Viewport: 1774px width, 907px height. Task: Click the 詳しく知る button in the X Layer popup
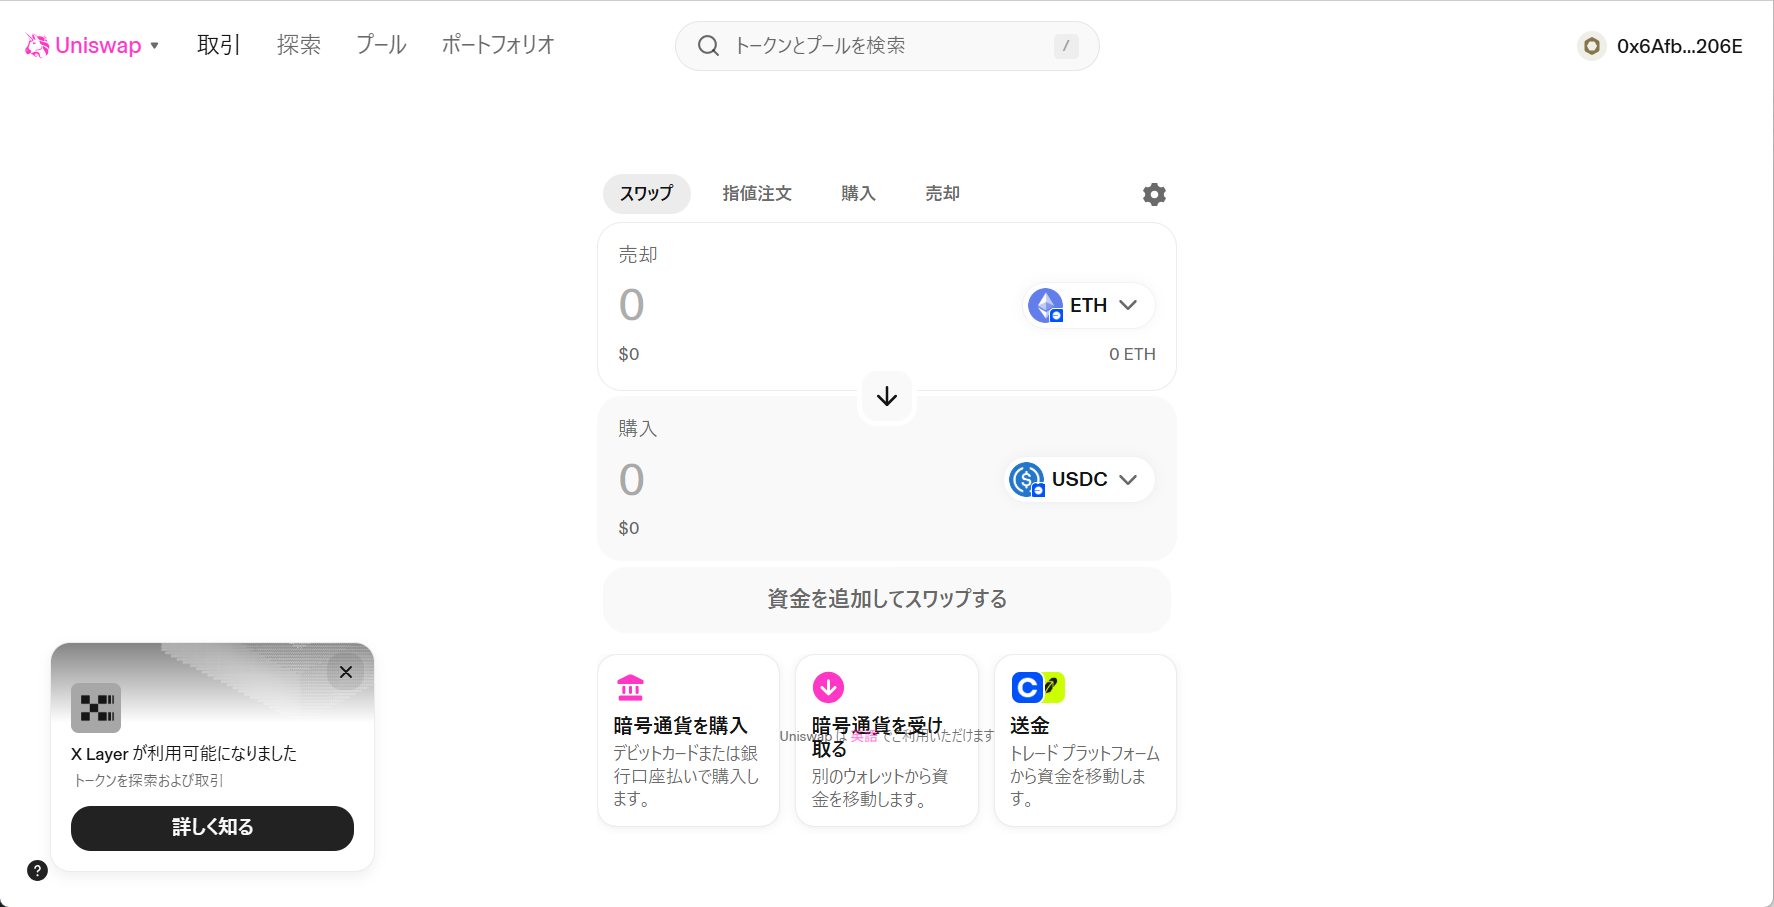tap(211, 828)
